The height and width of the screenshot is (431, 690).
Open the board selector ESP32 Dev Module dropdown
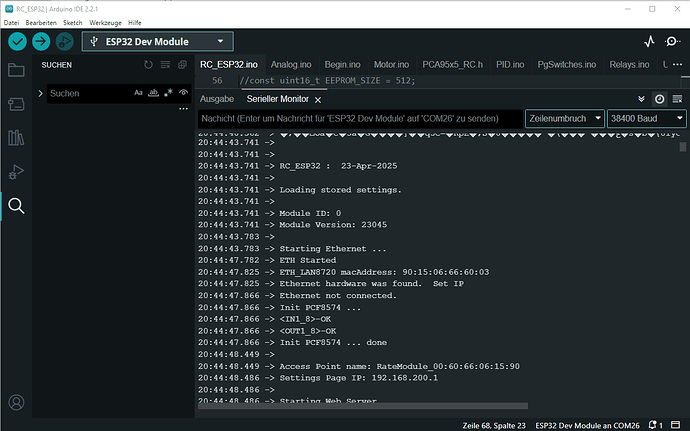158,42
